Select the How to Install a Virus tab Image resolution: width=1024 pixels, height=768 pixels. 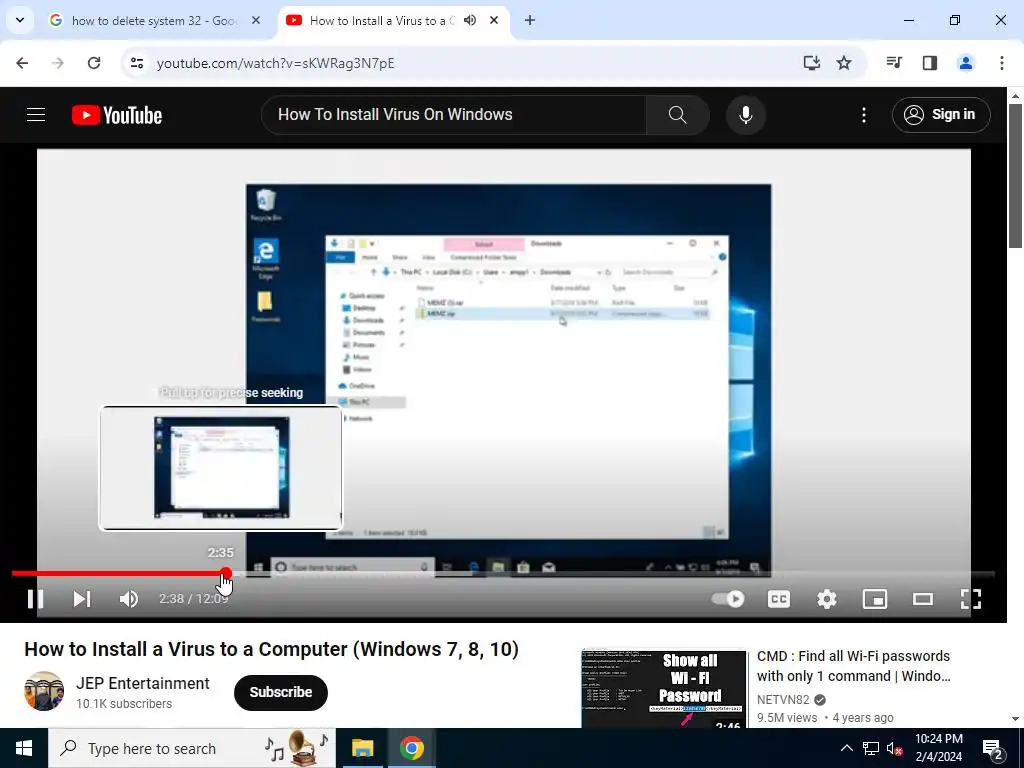382,21
